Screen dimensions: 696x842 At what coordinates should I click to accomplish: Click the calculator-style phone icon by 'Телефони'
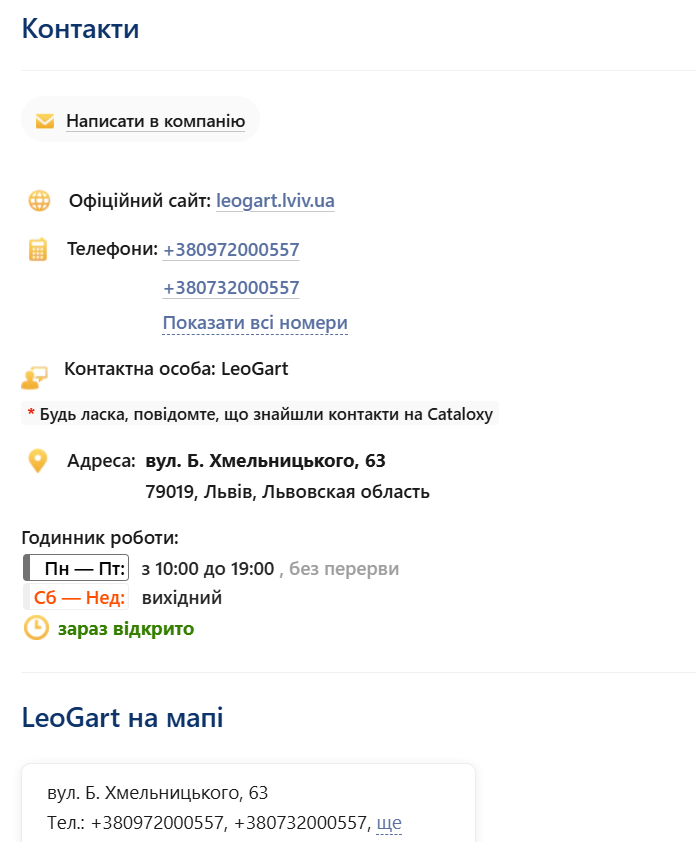(x=38, y=250)
